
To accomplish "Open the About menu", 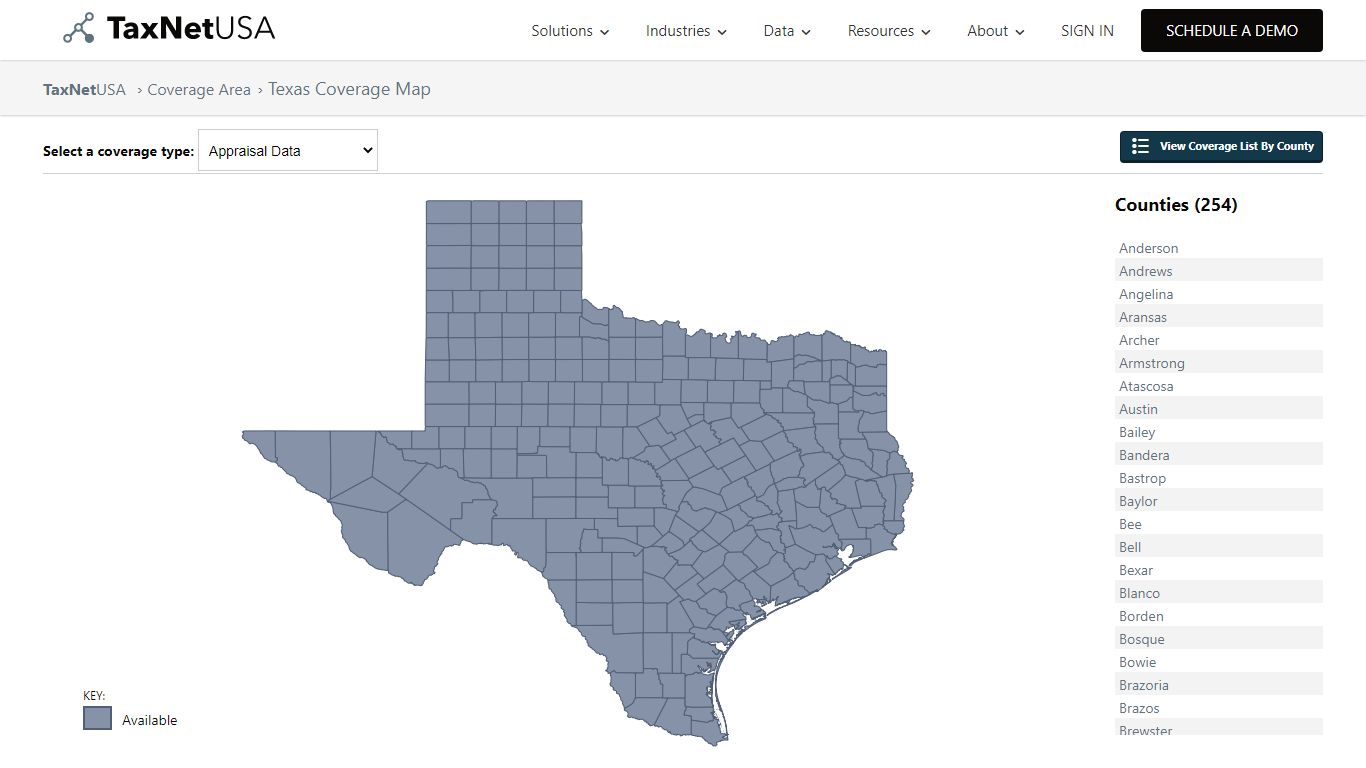I will tap(996, 31).
